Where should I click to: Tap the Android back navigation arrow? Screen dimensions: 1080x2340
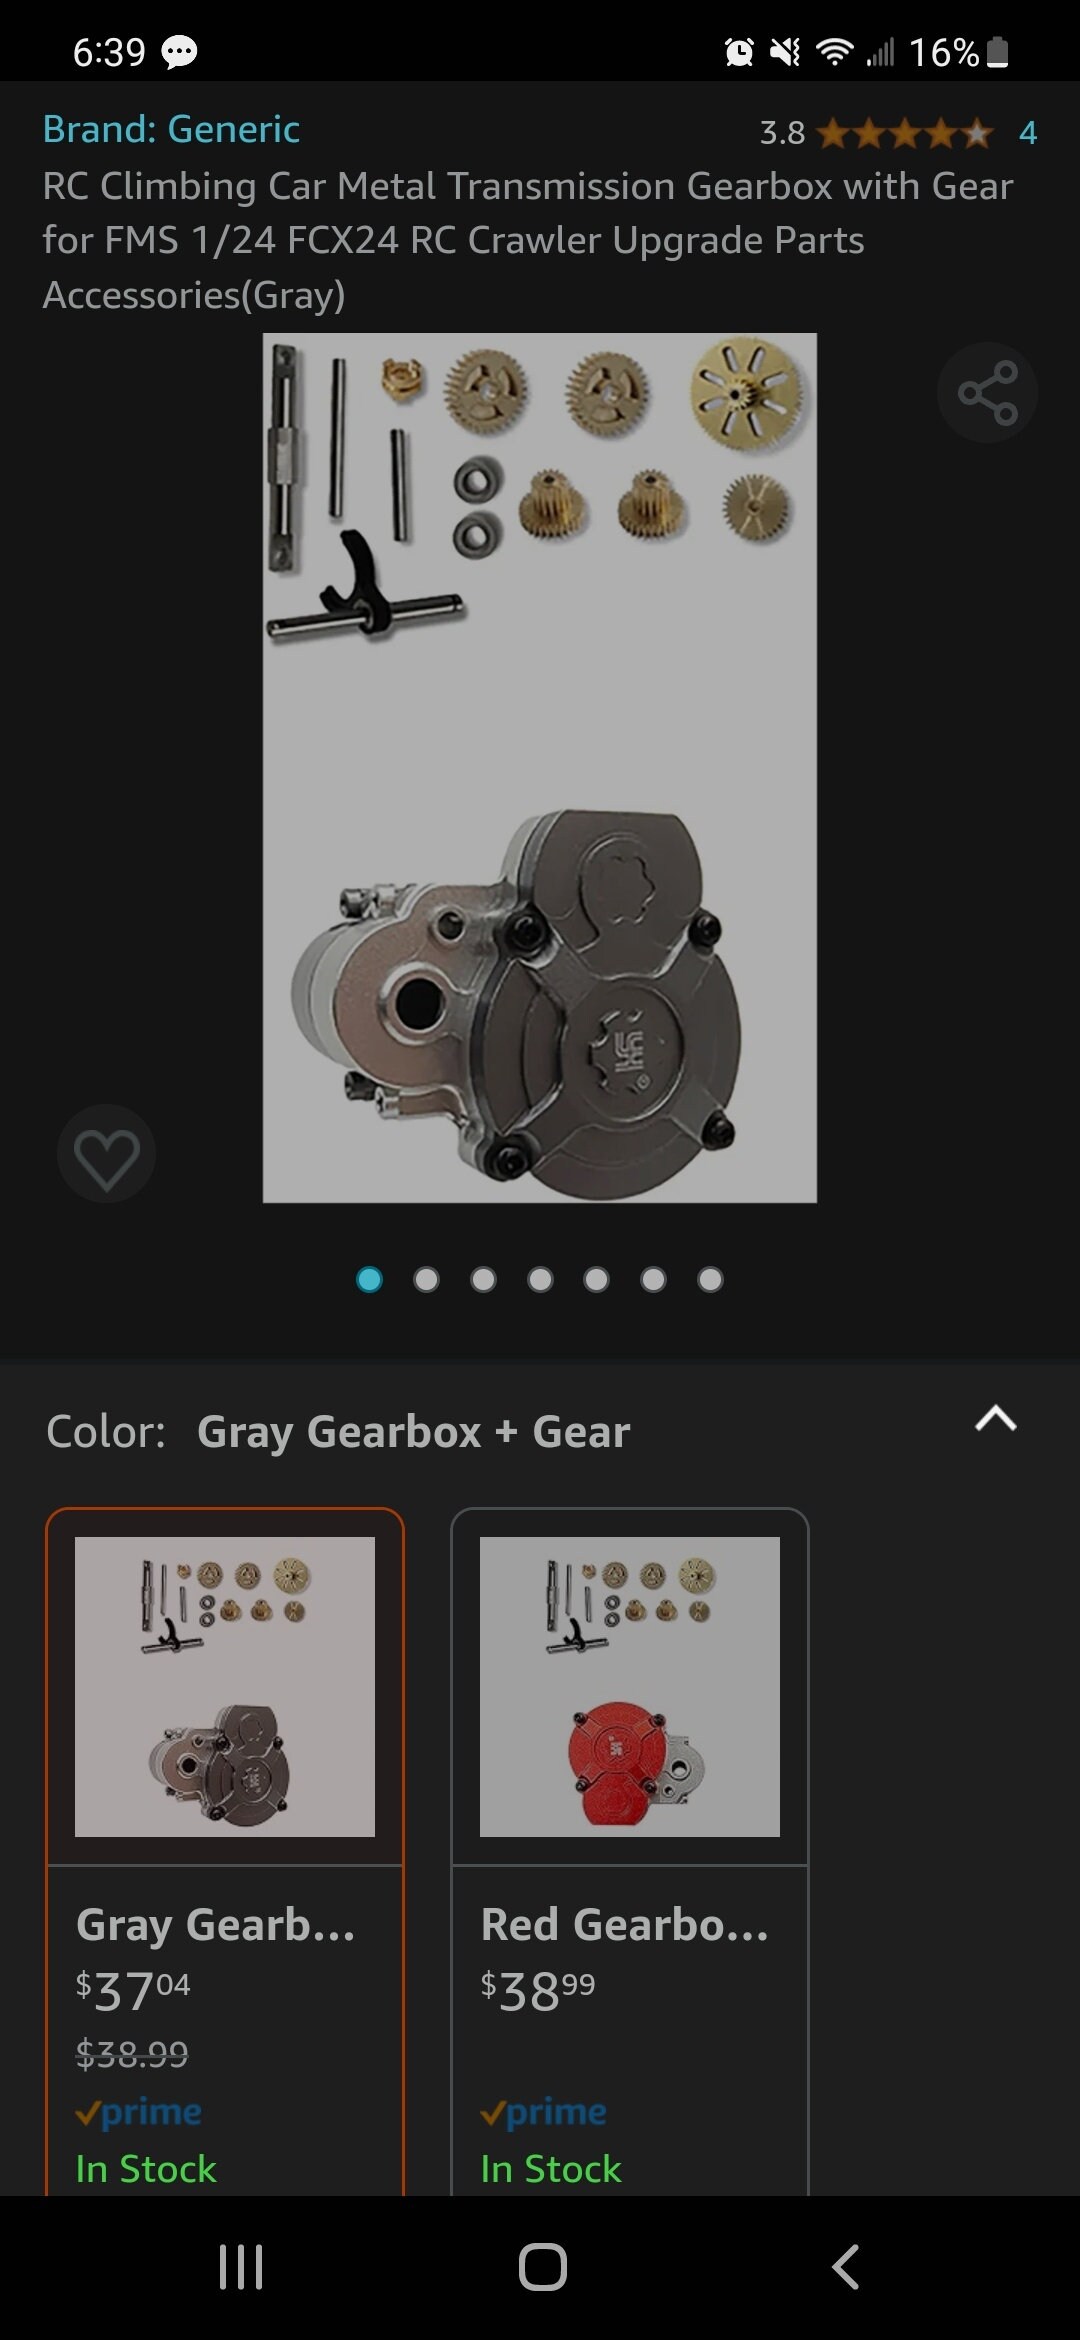[x=846, y=2267]
